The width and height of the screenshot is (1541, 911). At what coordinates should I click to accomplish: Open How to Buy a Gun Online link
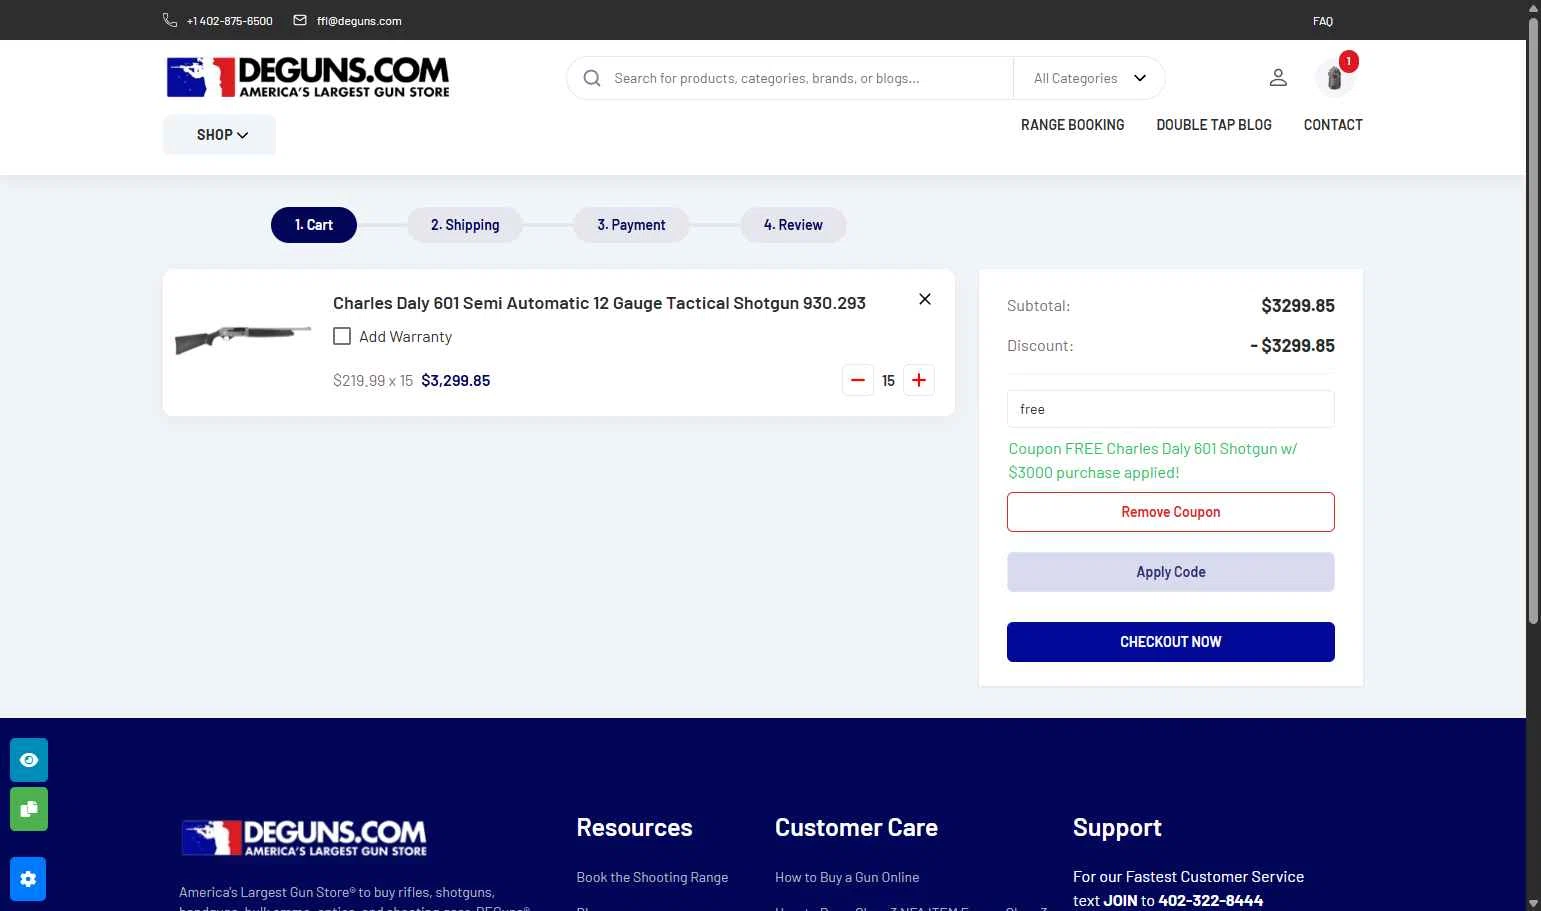[x=847, y=877]
